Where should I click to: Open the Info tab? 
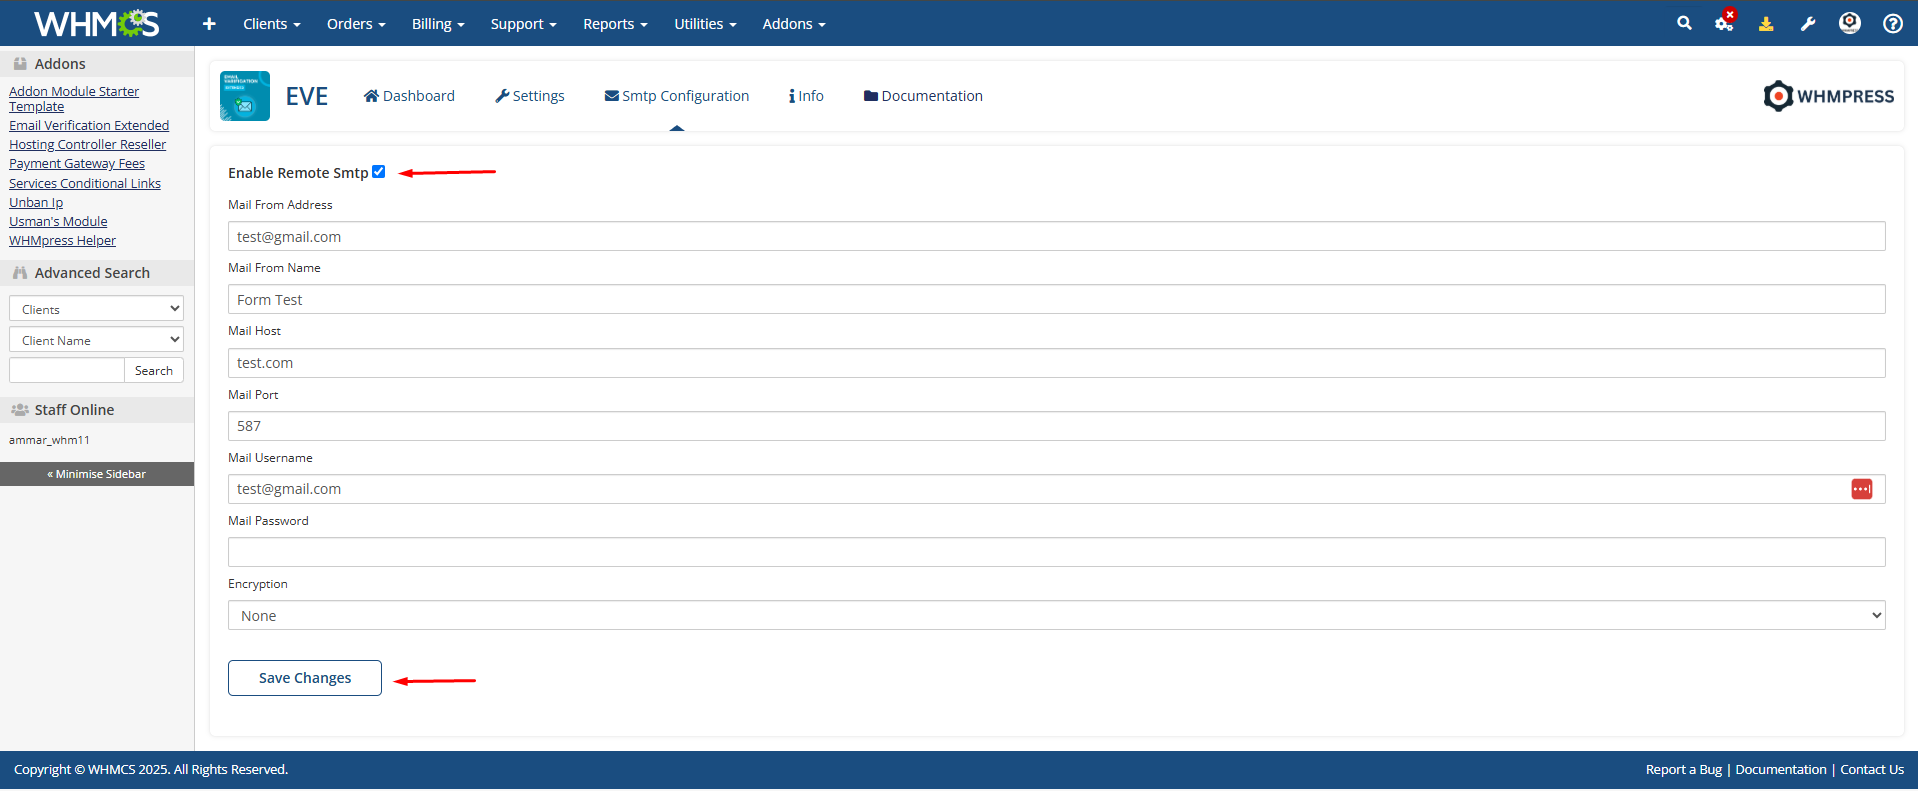806,96
